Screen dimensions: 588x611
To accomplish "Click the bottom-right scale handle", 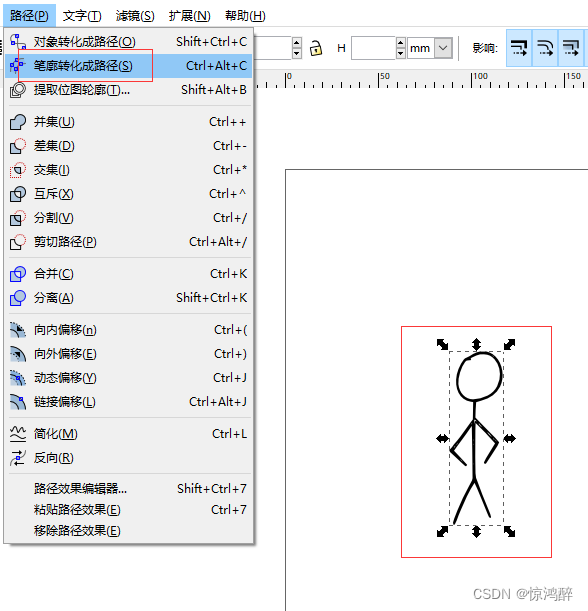I will tap(509, 531).
